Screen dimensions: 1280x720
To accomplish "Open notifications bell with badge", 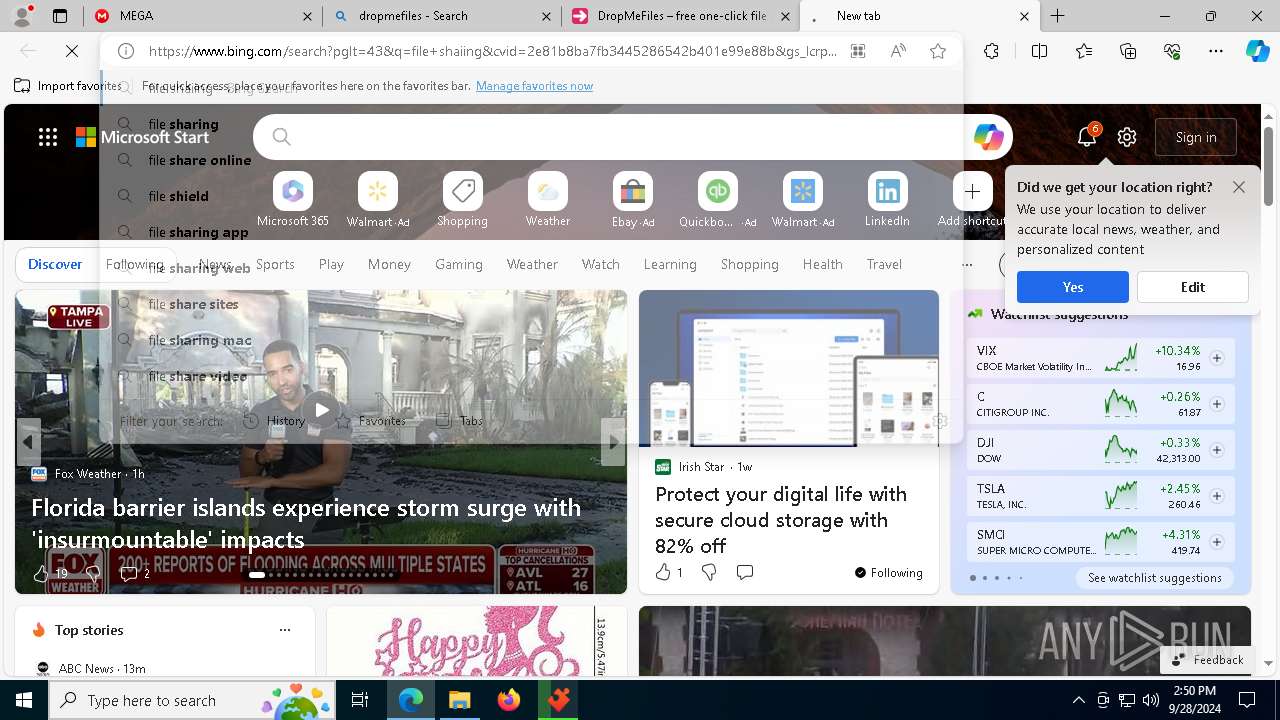I will pyautogui.click(x=1087, y=137).
